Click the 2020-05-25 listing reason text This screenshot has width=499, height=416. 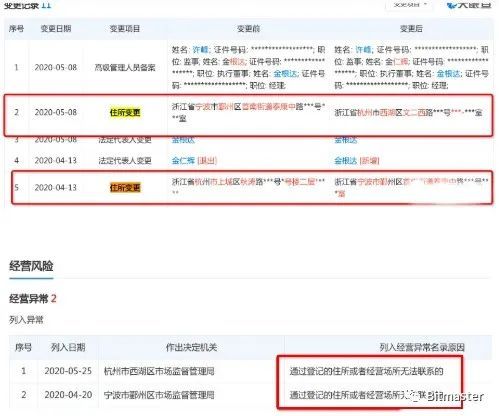366,371
